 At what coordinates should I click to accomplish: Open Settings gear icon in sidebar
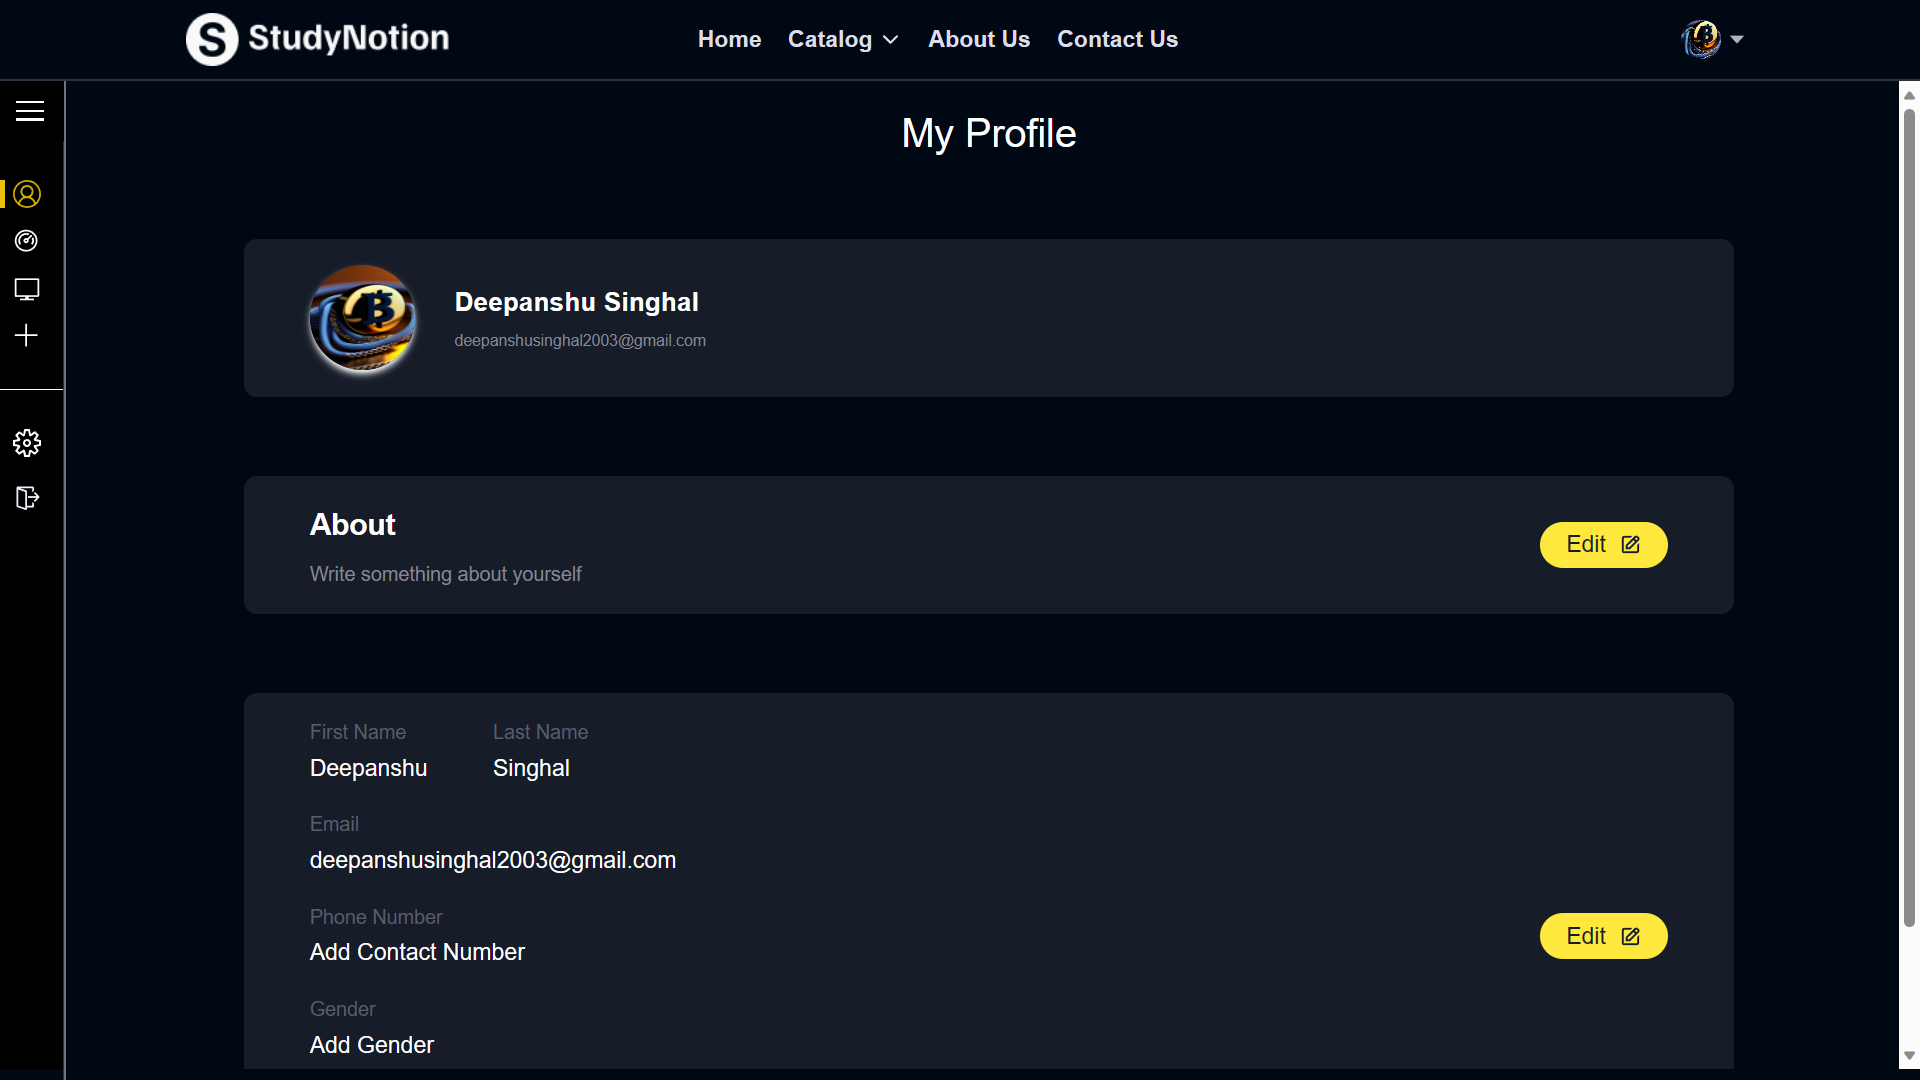tap(27, 443)
